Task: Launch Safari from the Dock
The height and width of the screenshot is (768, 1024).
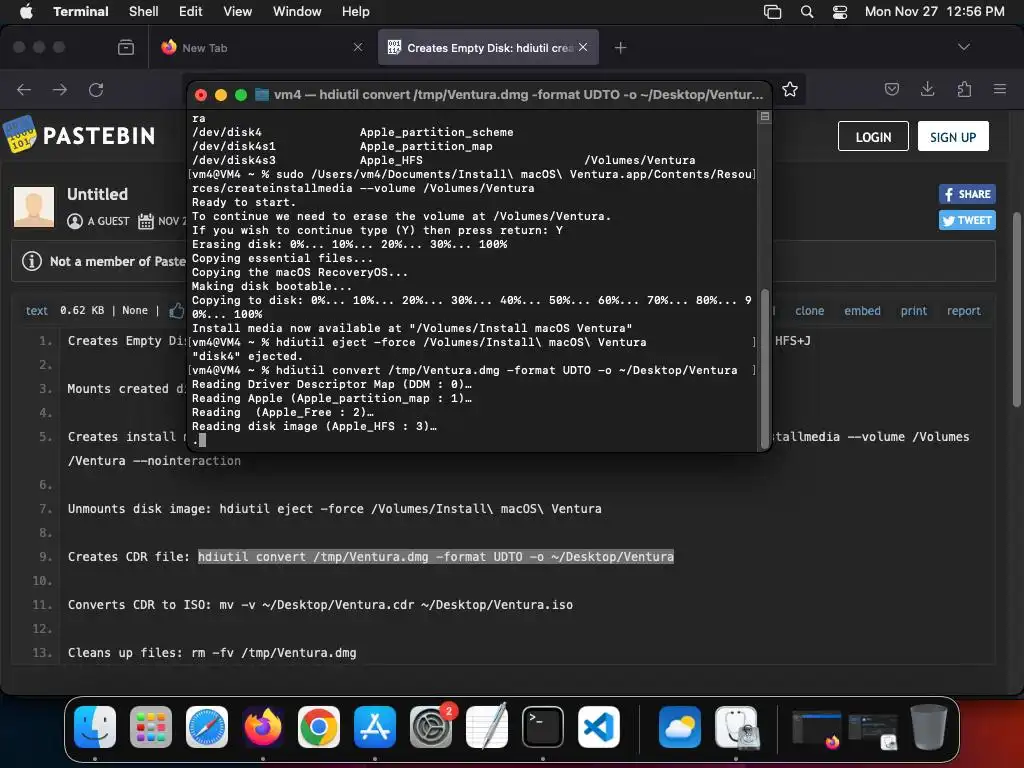Action: click(x=207, y=726)
